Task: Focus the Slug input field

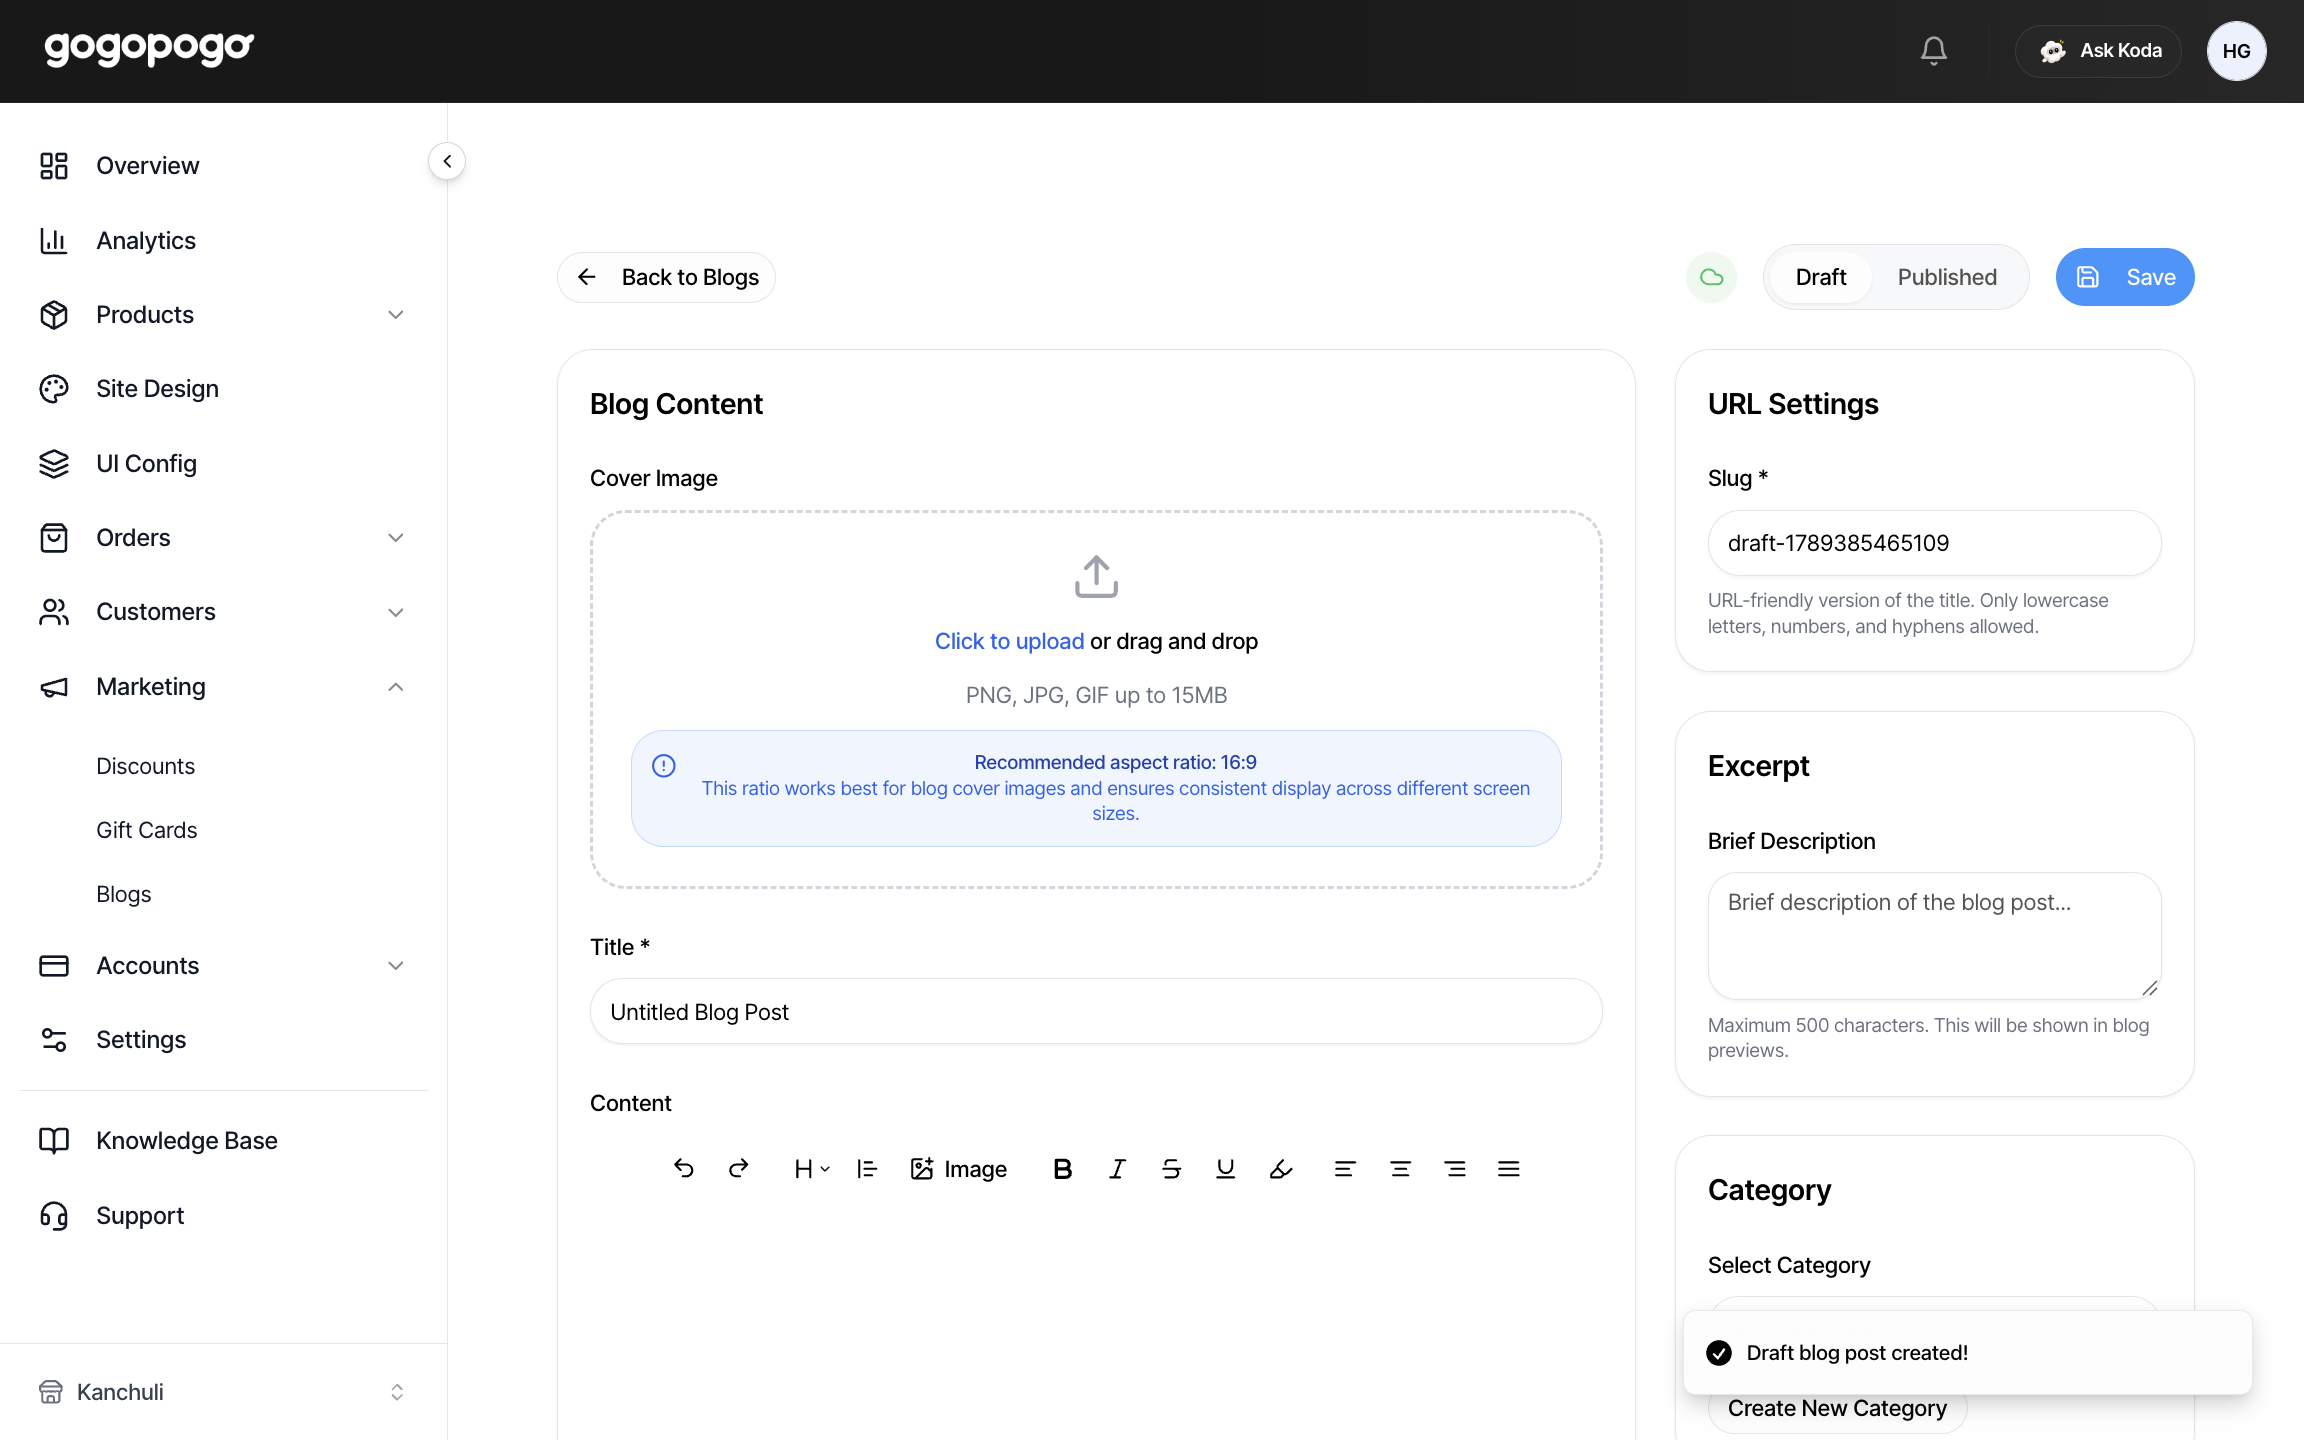Action: pyautogui.click(x=1935, y=543)
